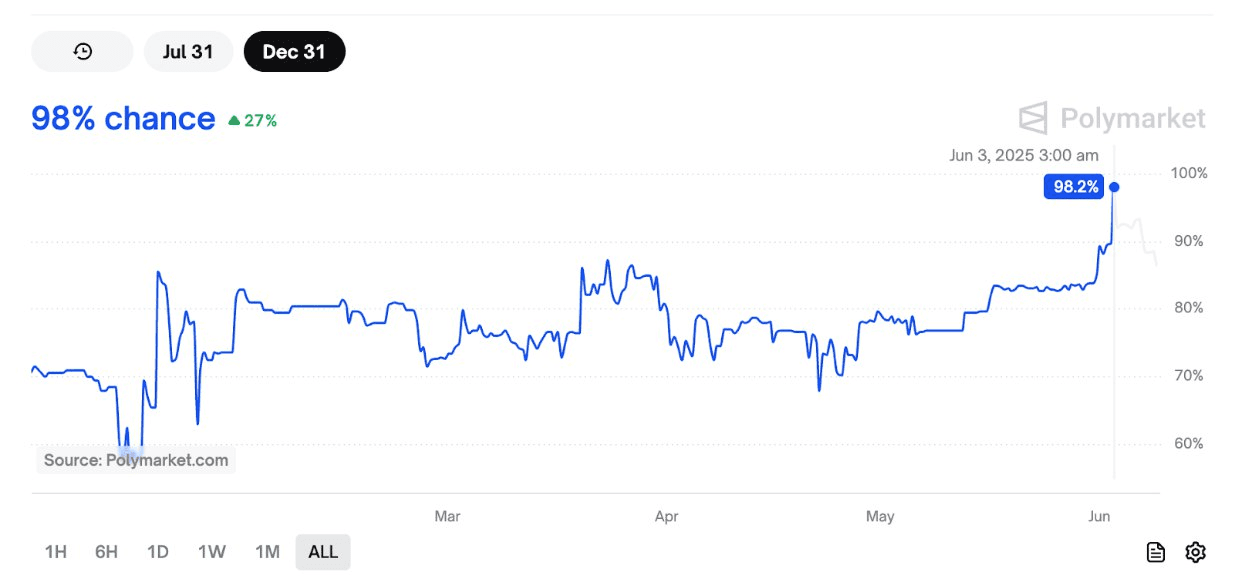Select the ALL time range
Viewport: 1254px width, 582px height.
pos(323,552)
